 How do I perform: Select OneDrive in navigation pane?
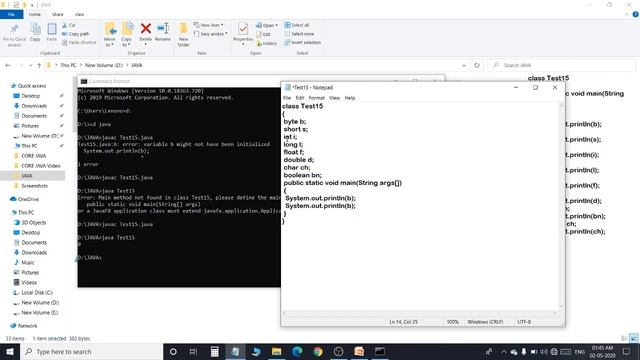(24, 199)
